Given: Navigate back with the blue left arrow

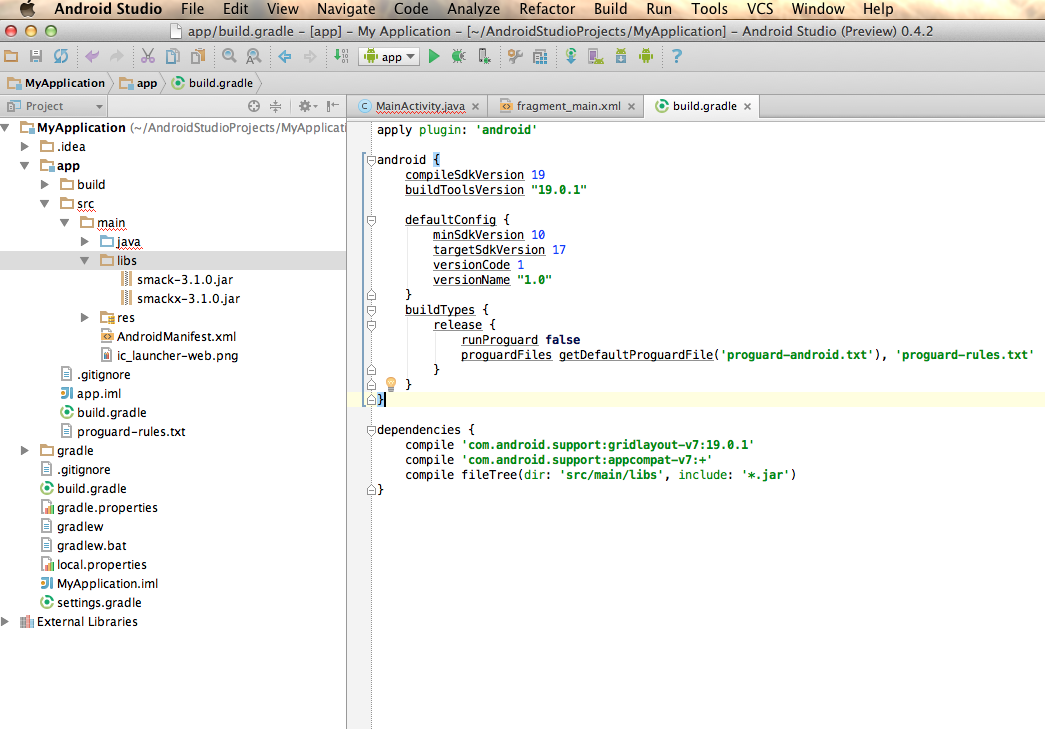Looking at the screenshot, I should pos(285,57).
